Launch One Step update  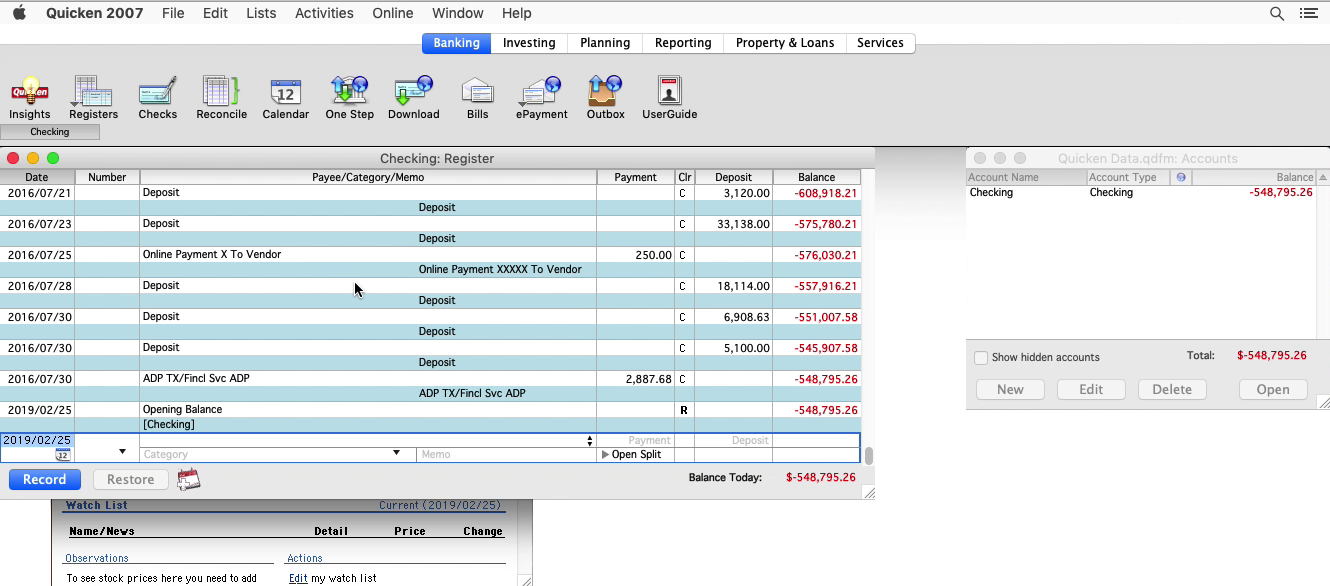pos(349,98)
